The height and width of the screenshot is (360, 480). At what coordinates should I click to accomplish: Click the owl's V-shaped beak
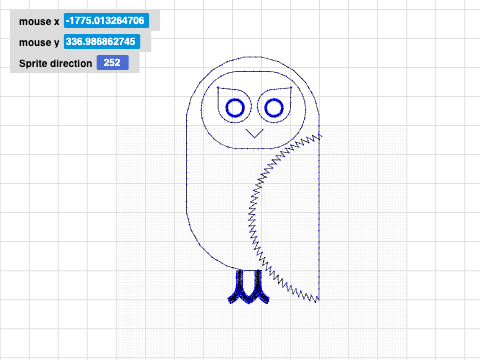[x=255, y=133]
